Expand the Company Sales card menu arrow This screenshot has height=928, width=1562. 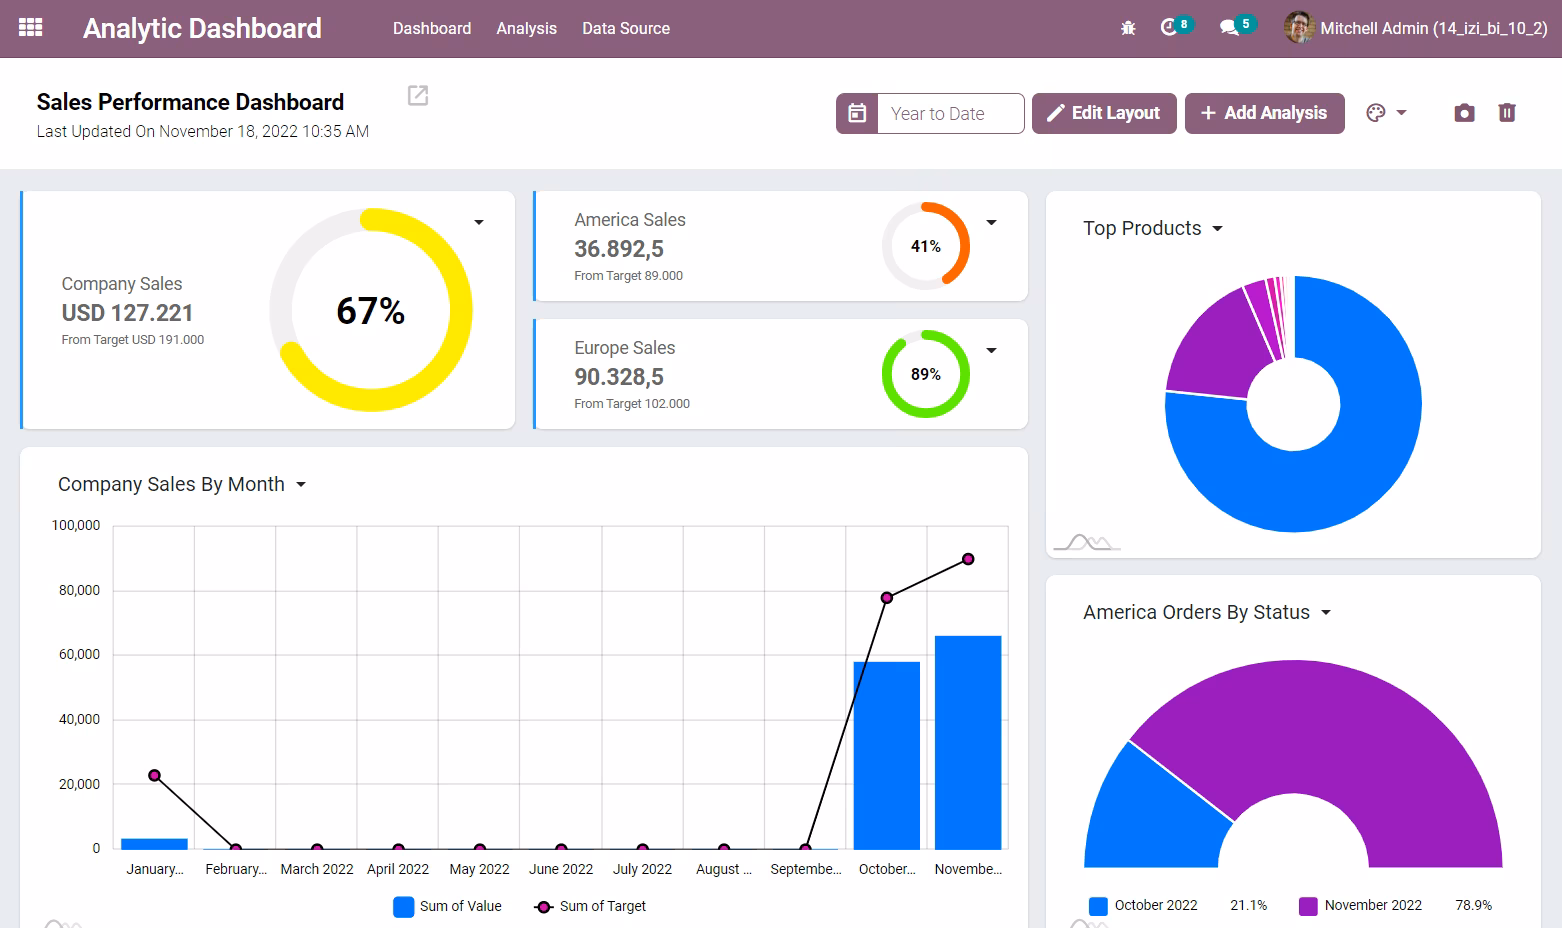pyautogui.click(x=479, y=222)
